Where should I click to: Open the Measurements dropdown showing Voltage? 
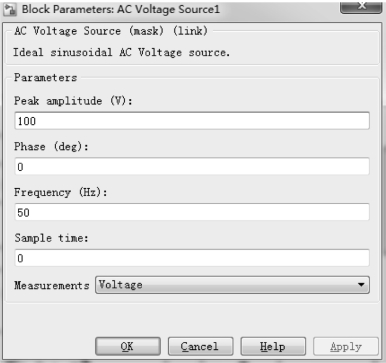(x=232, y=285)
